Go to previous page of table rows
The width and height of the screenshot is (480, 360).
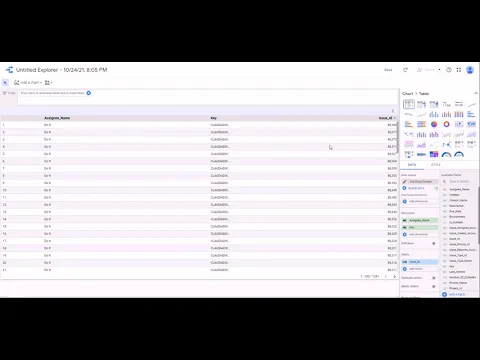click(386, 276)
